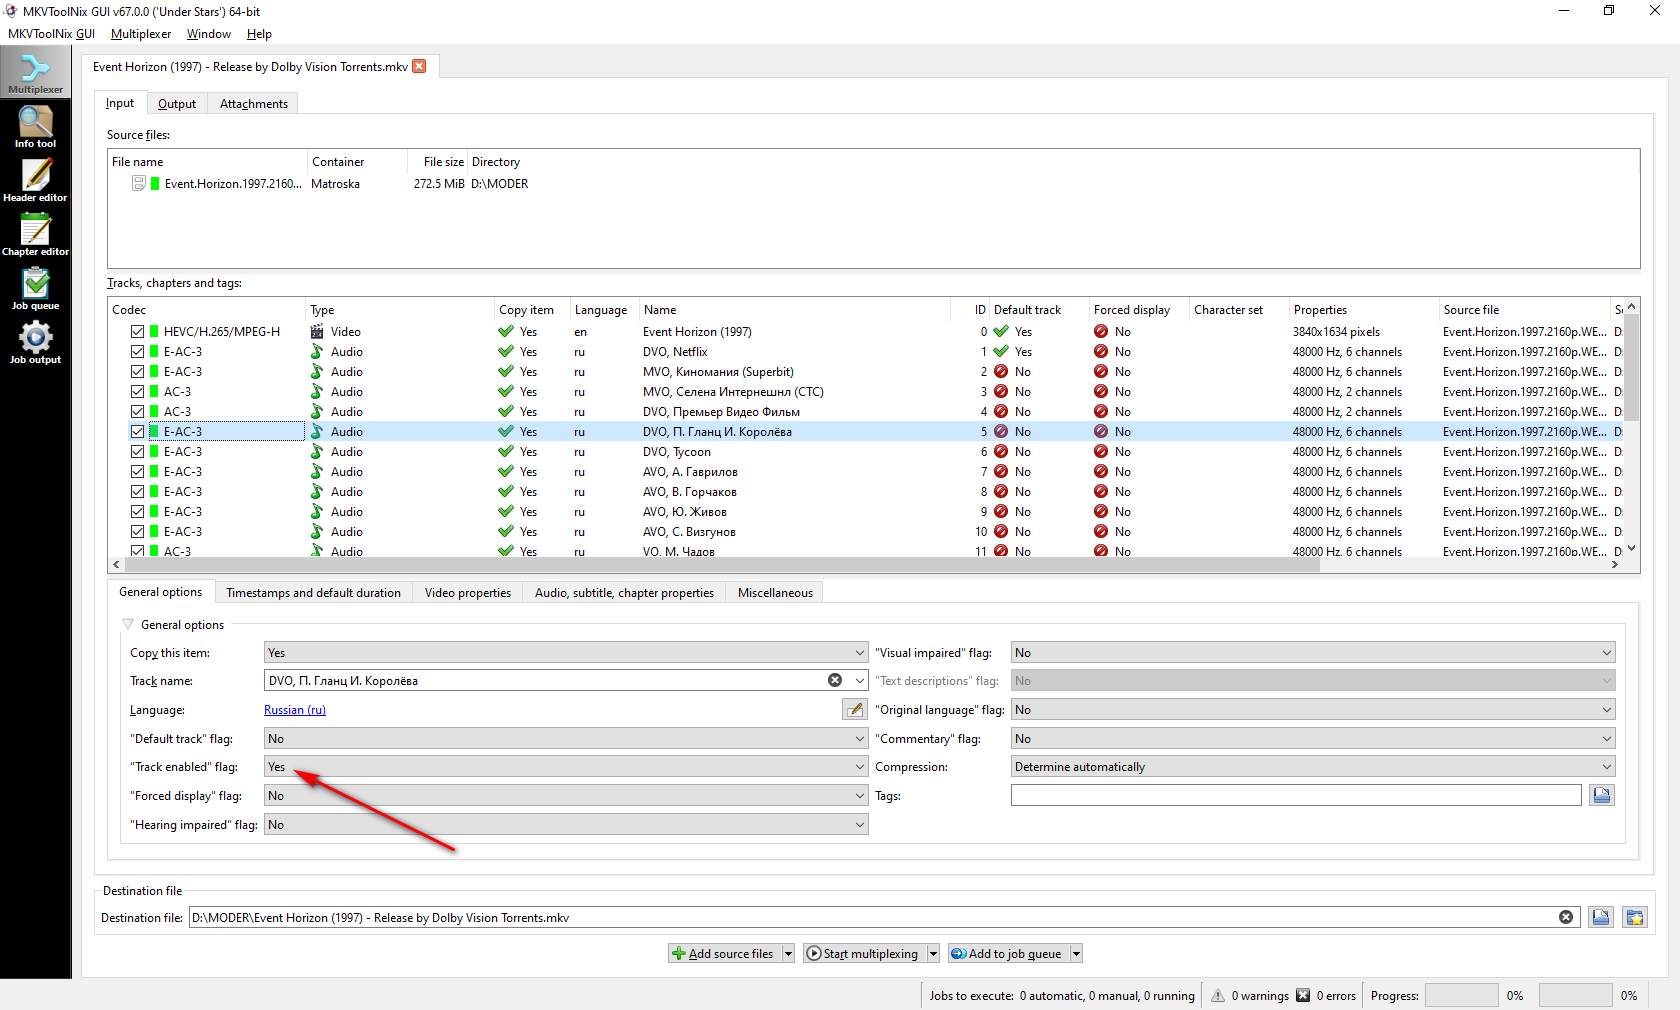Click the default track No icon for track 5
This screenshot has height=1010, width=1680.
coord(1001,431)
